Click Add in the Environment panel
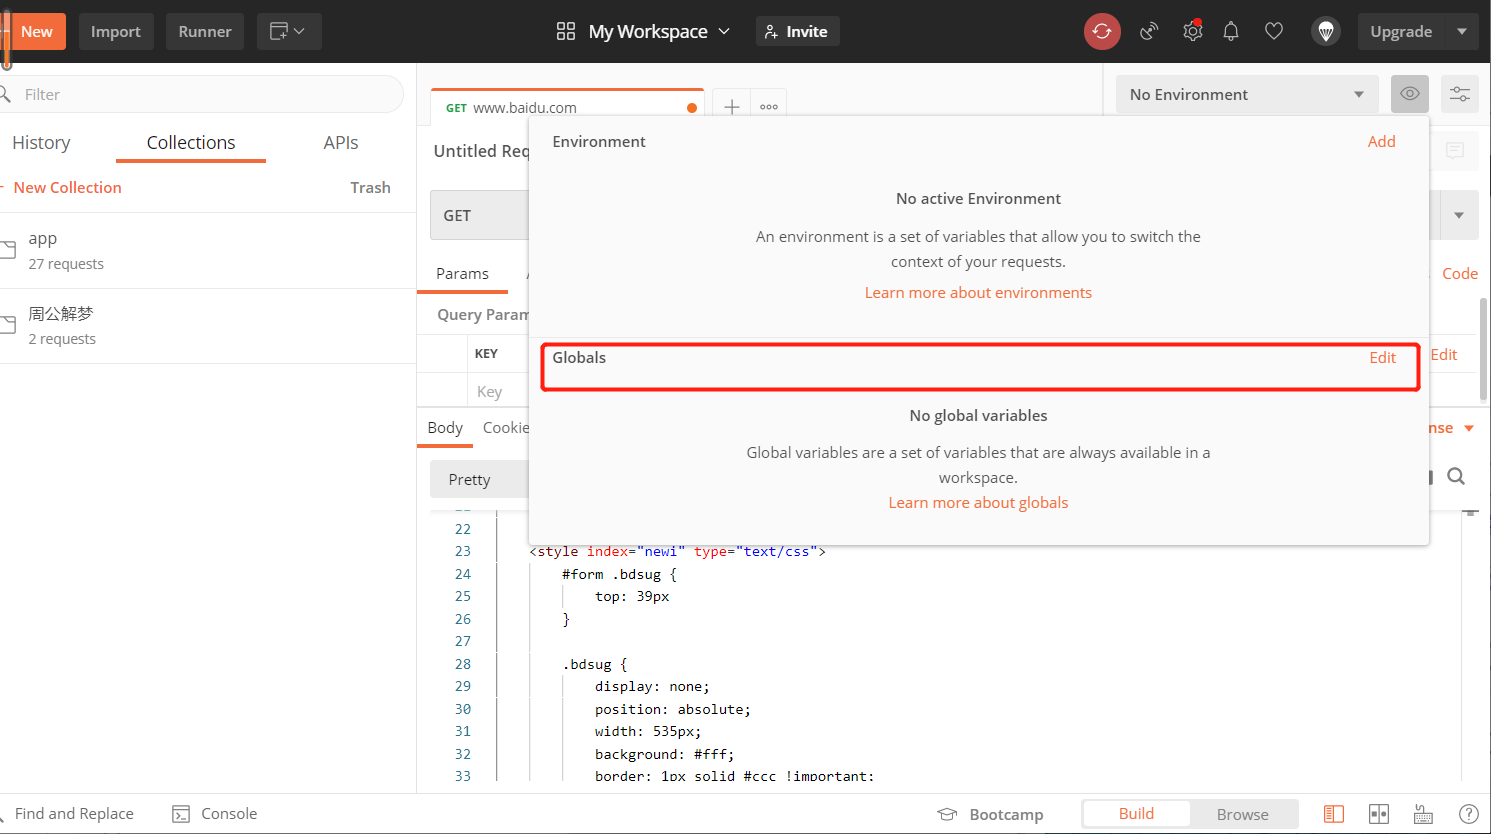The height and width of the screenshot is (834, 1491). (x=1382, y=141)
